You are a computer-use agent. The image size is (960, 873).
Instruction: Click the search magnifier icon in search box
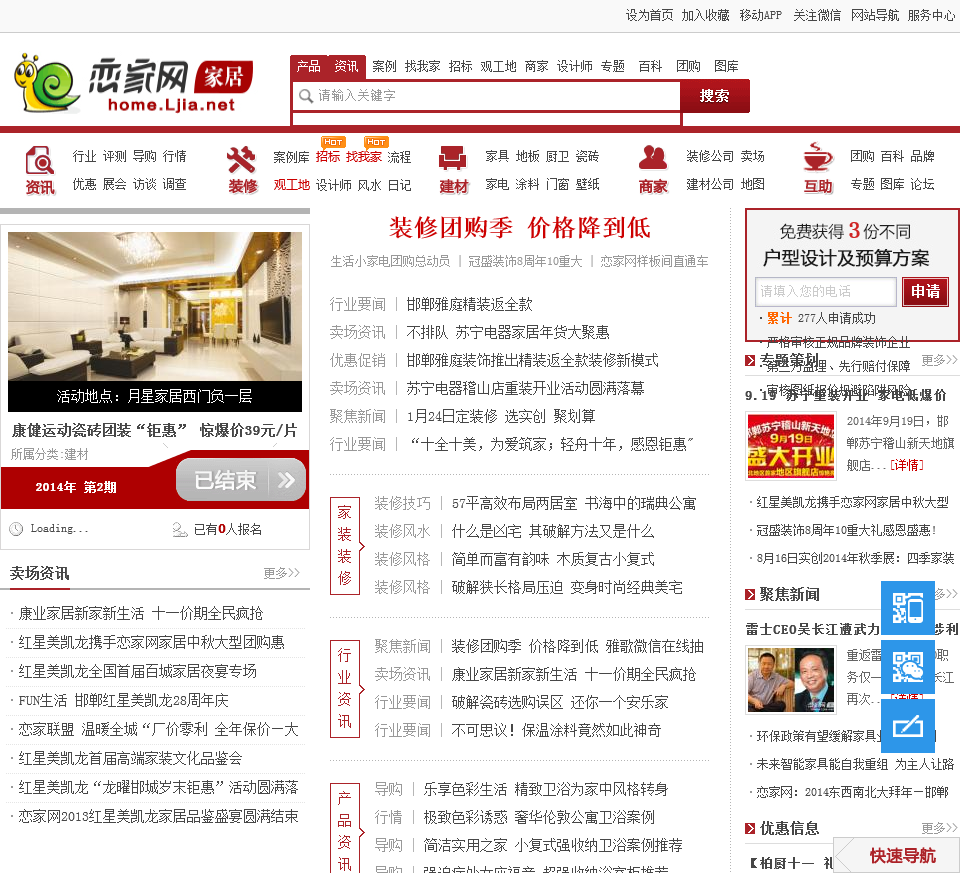click(x=305, y=96)
